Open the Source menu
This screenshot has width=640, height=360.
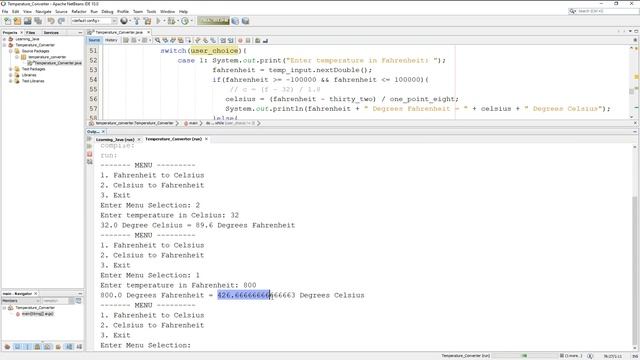tap(61, 11)
